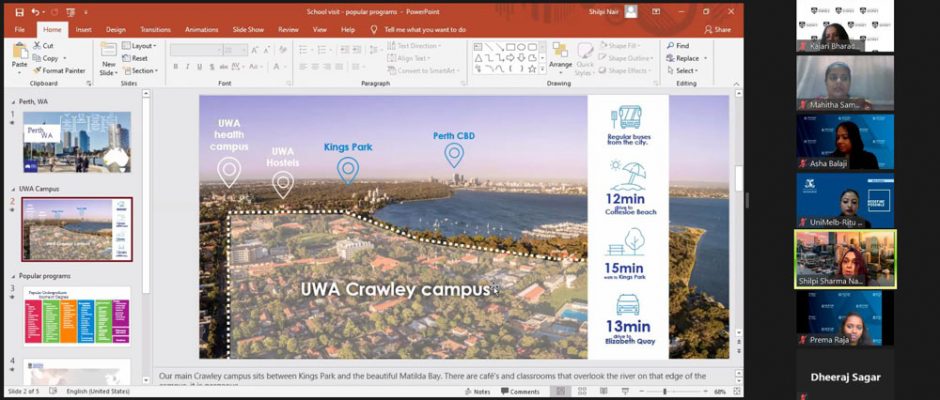Click the 68% zoom level
This screenshot has height=400, width=940.
tap(718, 392)
